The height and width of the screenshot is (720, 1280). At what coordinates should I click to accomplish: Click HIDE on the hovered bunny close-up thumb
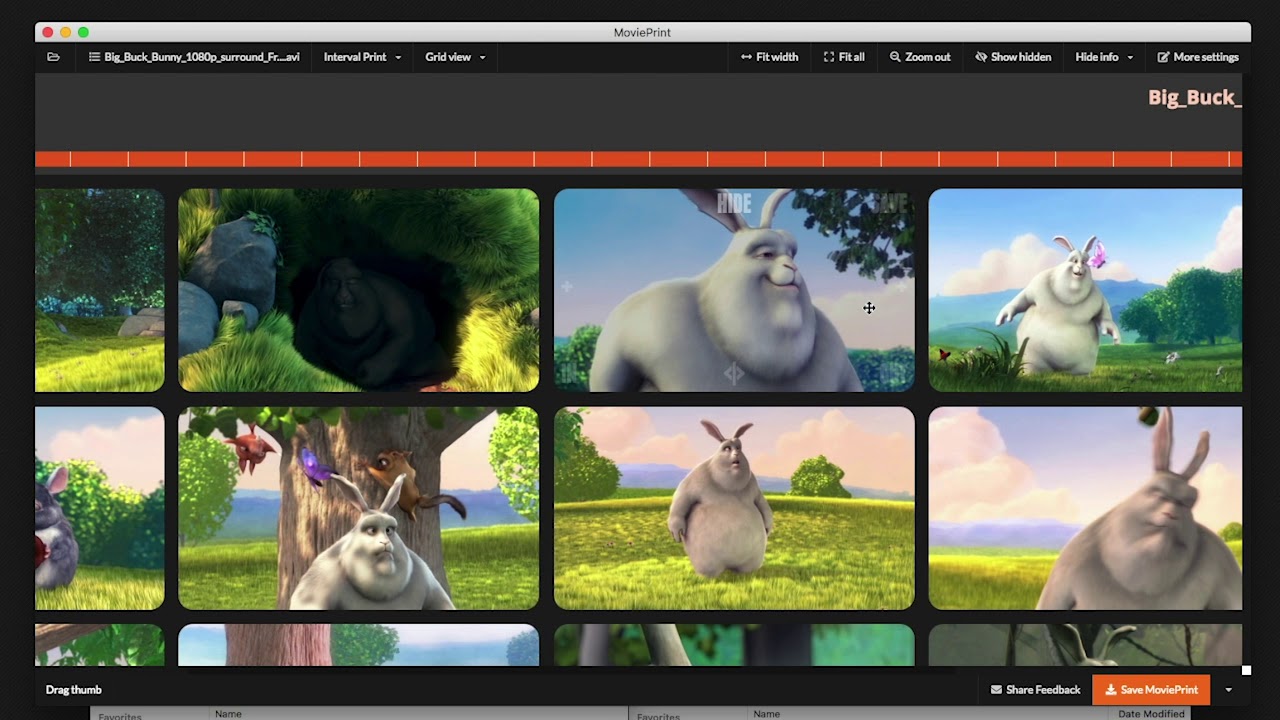tap(733, 204)
